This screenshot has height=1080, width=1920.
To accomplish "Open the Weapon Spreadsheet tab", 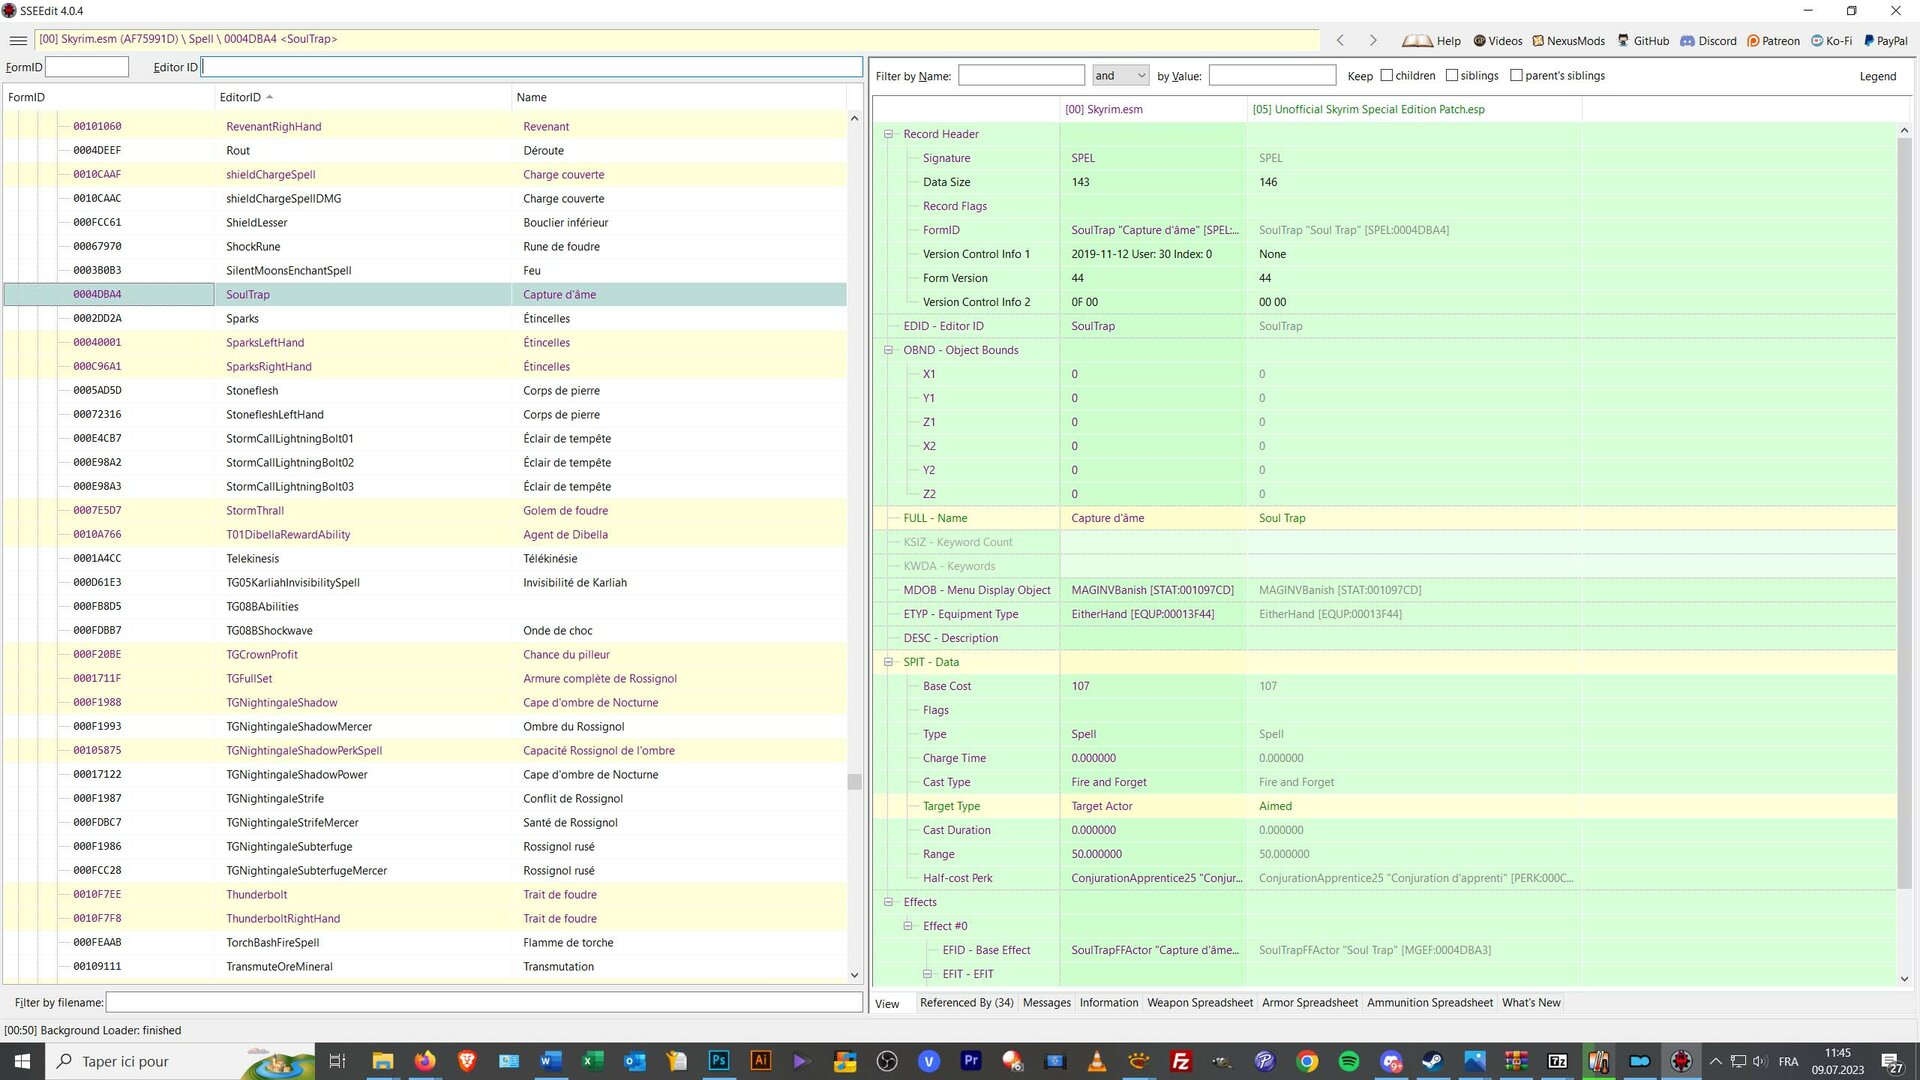I will pyautogui.click(x=1199, y=1003).
